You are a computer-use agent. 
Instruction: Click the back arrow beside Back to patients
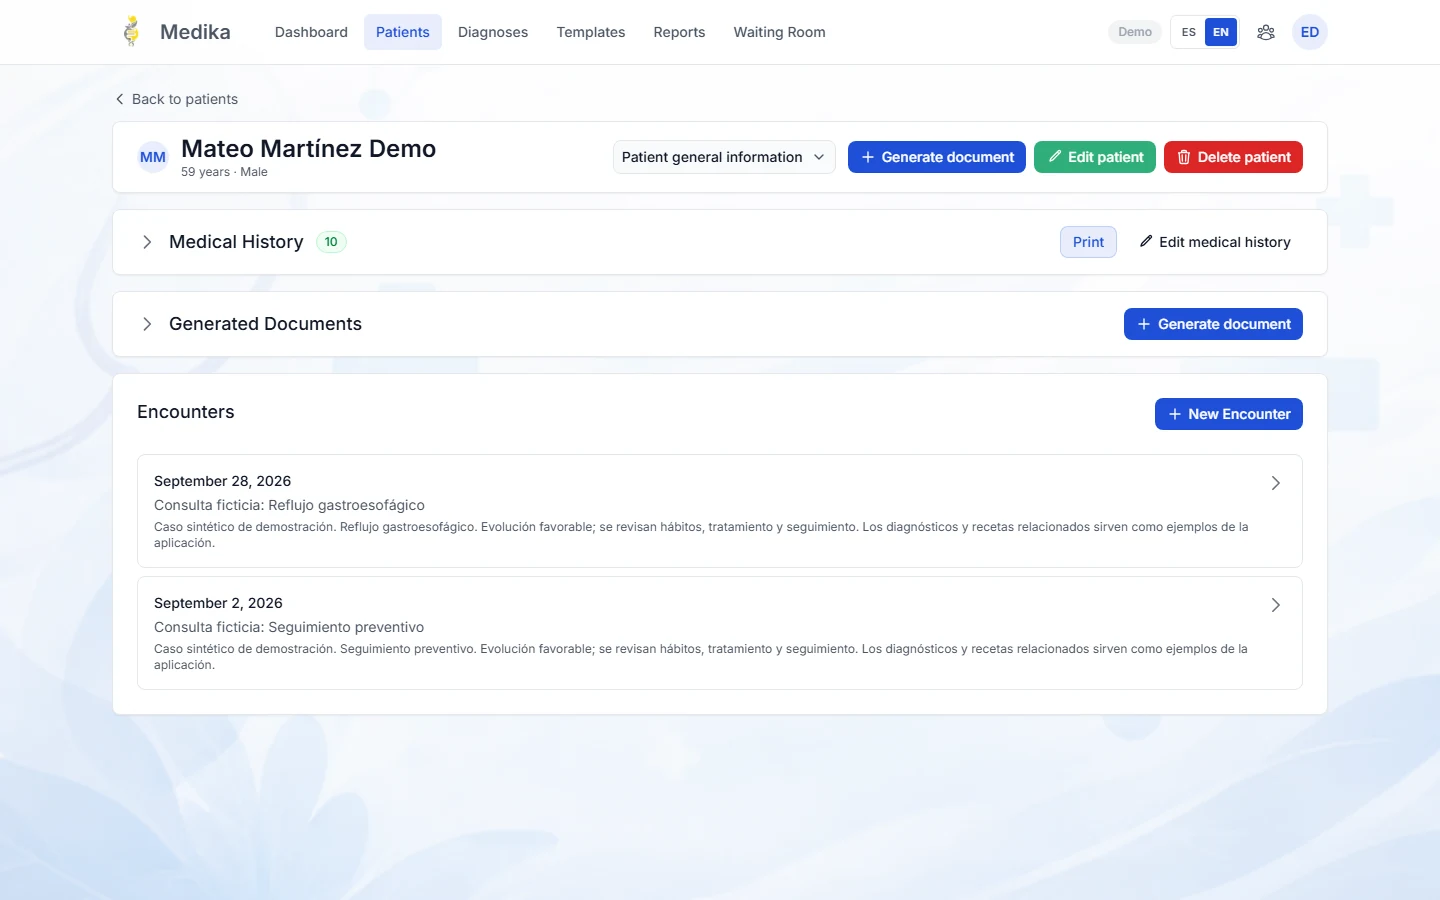(x=120, y=99)
